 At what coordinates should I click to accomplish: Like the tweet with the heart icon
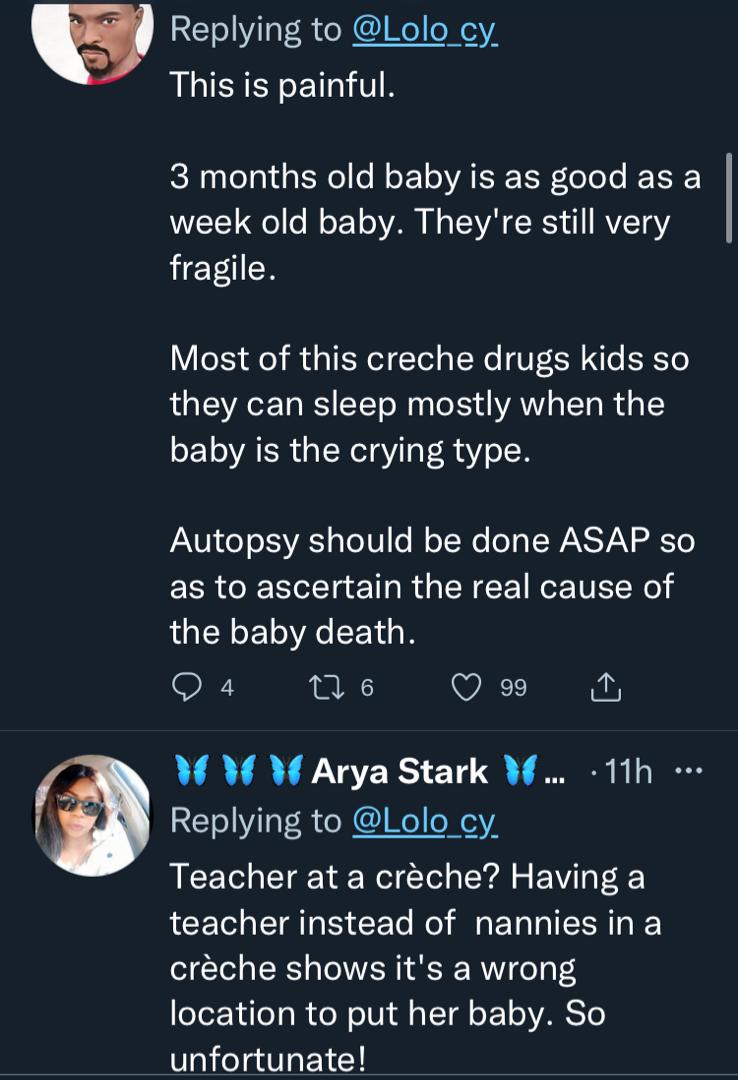[x=467, y=687]
